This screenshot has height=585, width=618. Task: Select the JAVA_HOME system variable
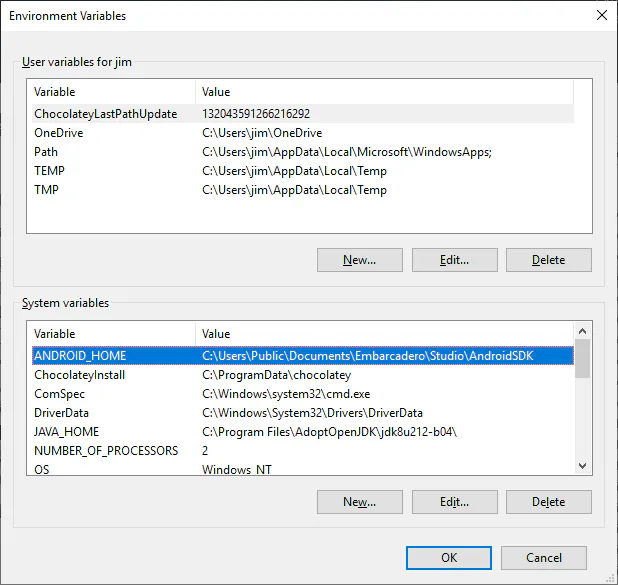(x=66, y=432)
